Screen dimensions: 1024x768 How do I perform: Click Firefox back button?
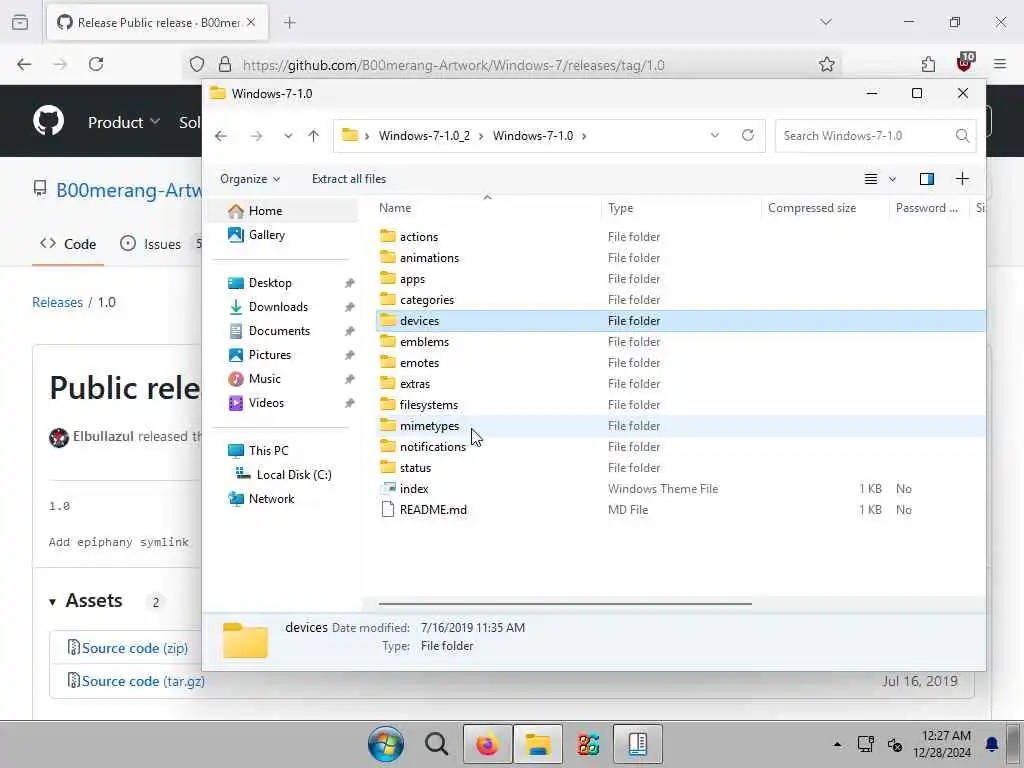point(24,64)
